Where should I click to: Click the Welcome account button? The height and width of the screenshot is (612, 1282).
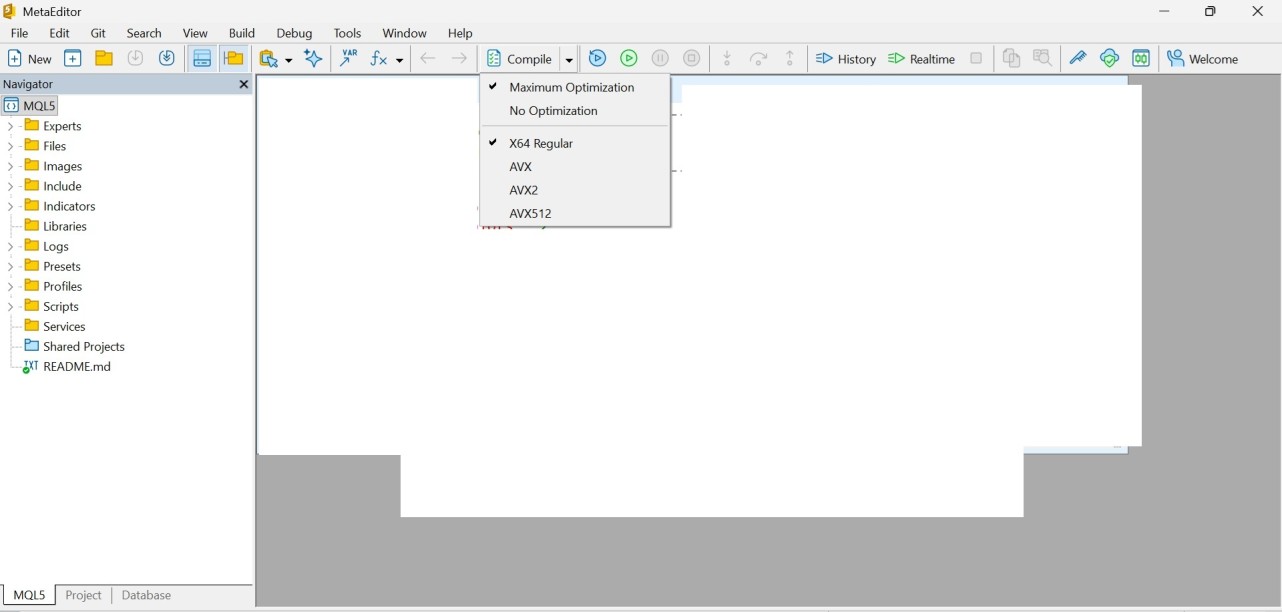(x=1204, y=59)
